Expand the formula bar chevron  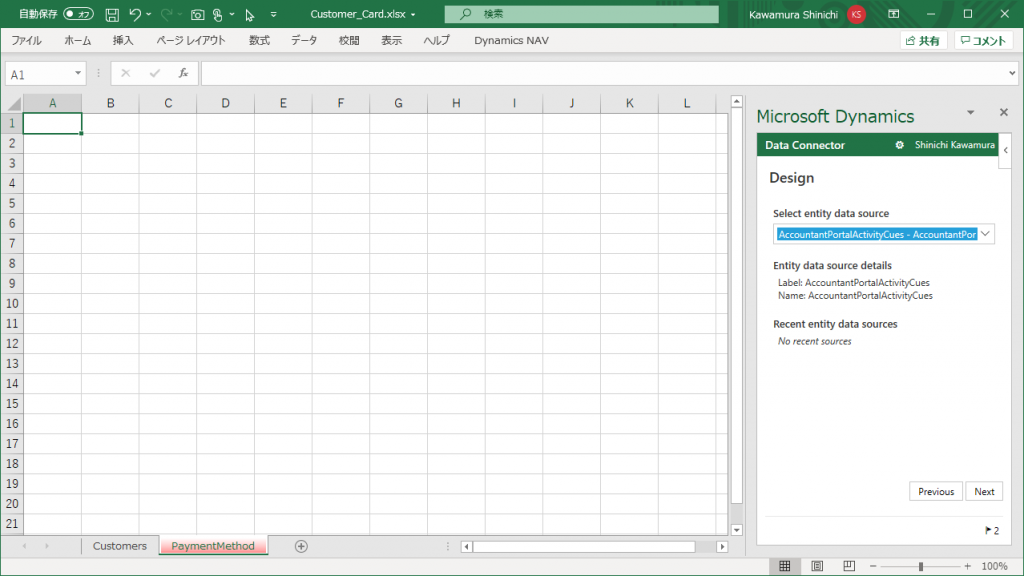click(x=1012, y=73)
